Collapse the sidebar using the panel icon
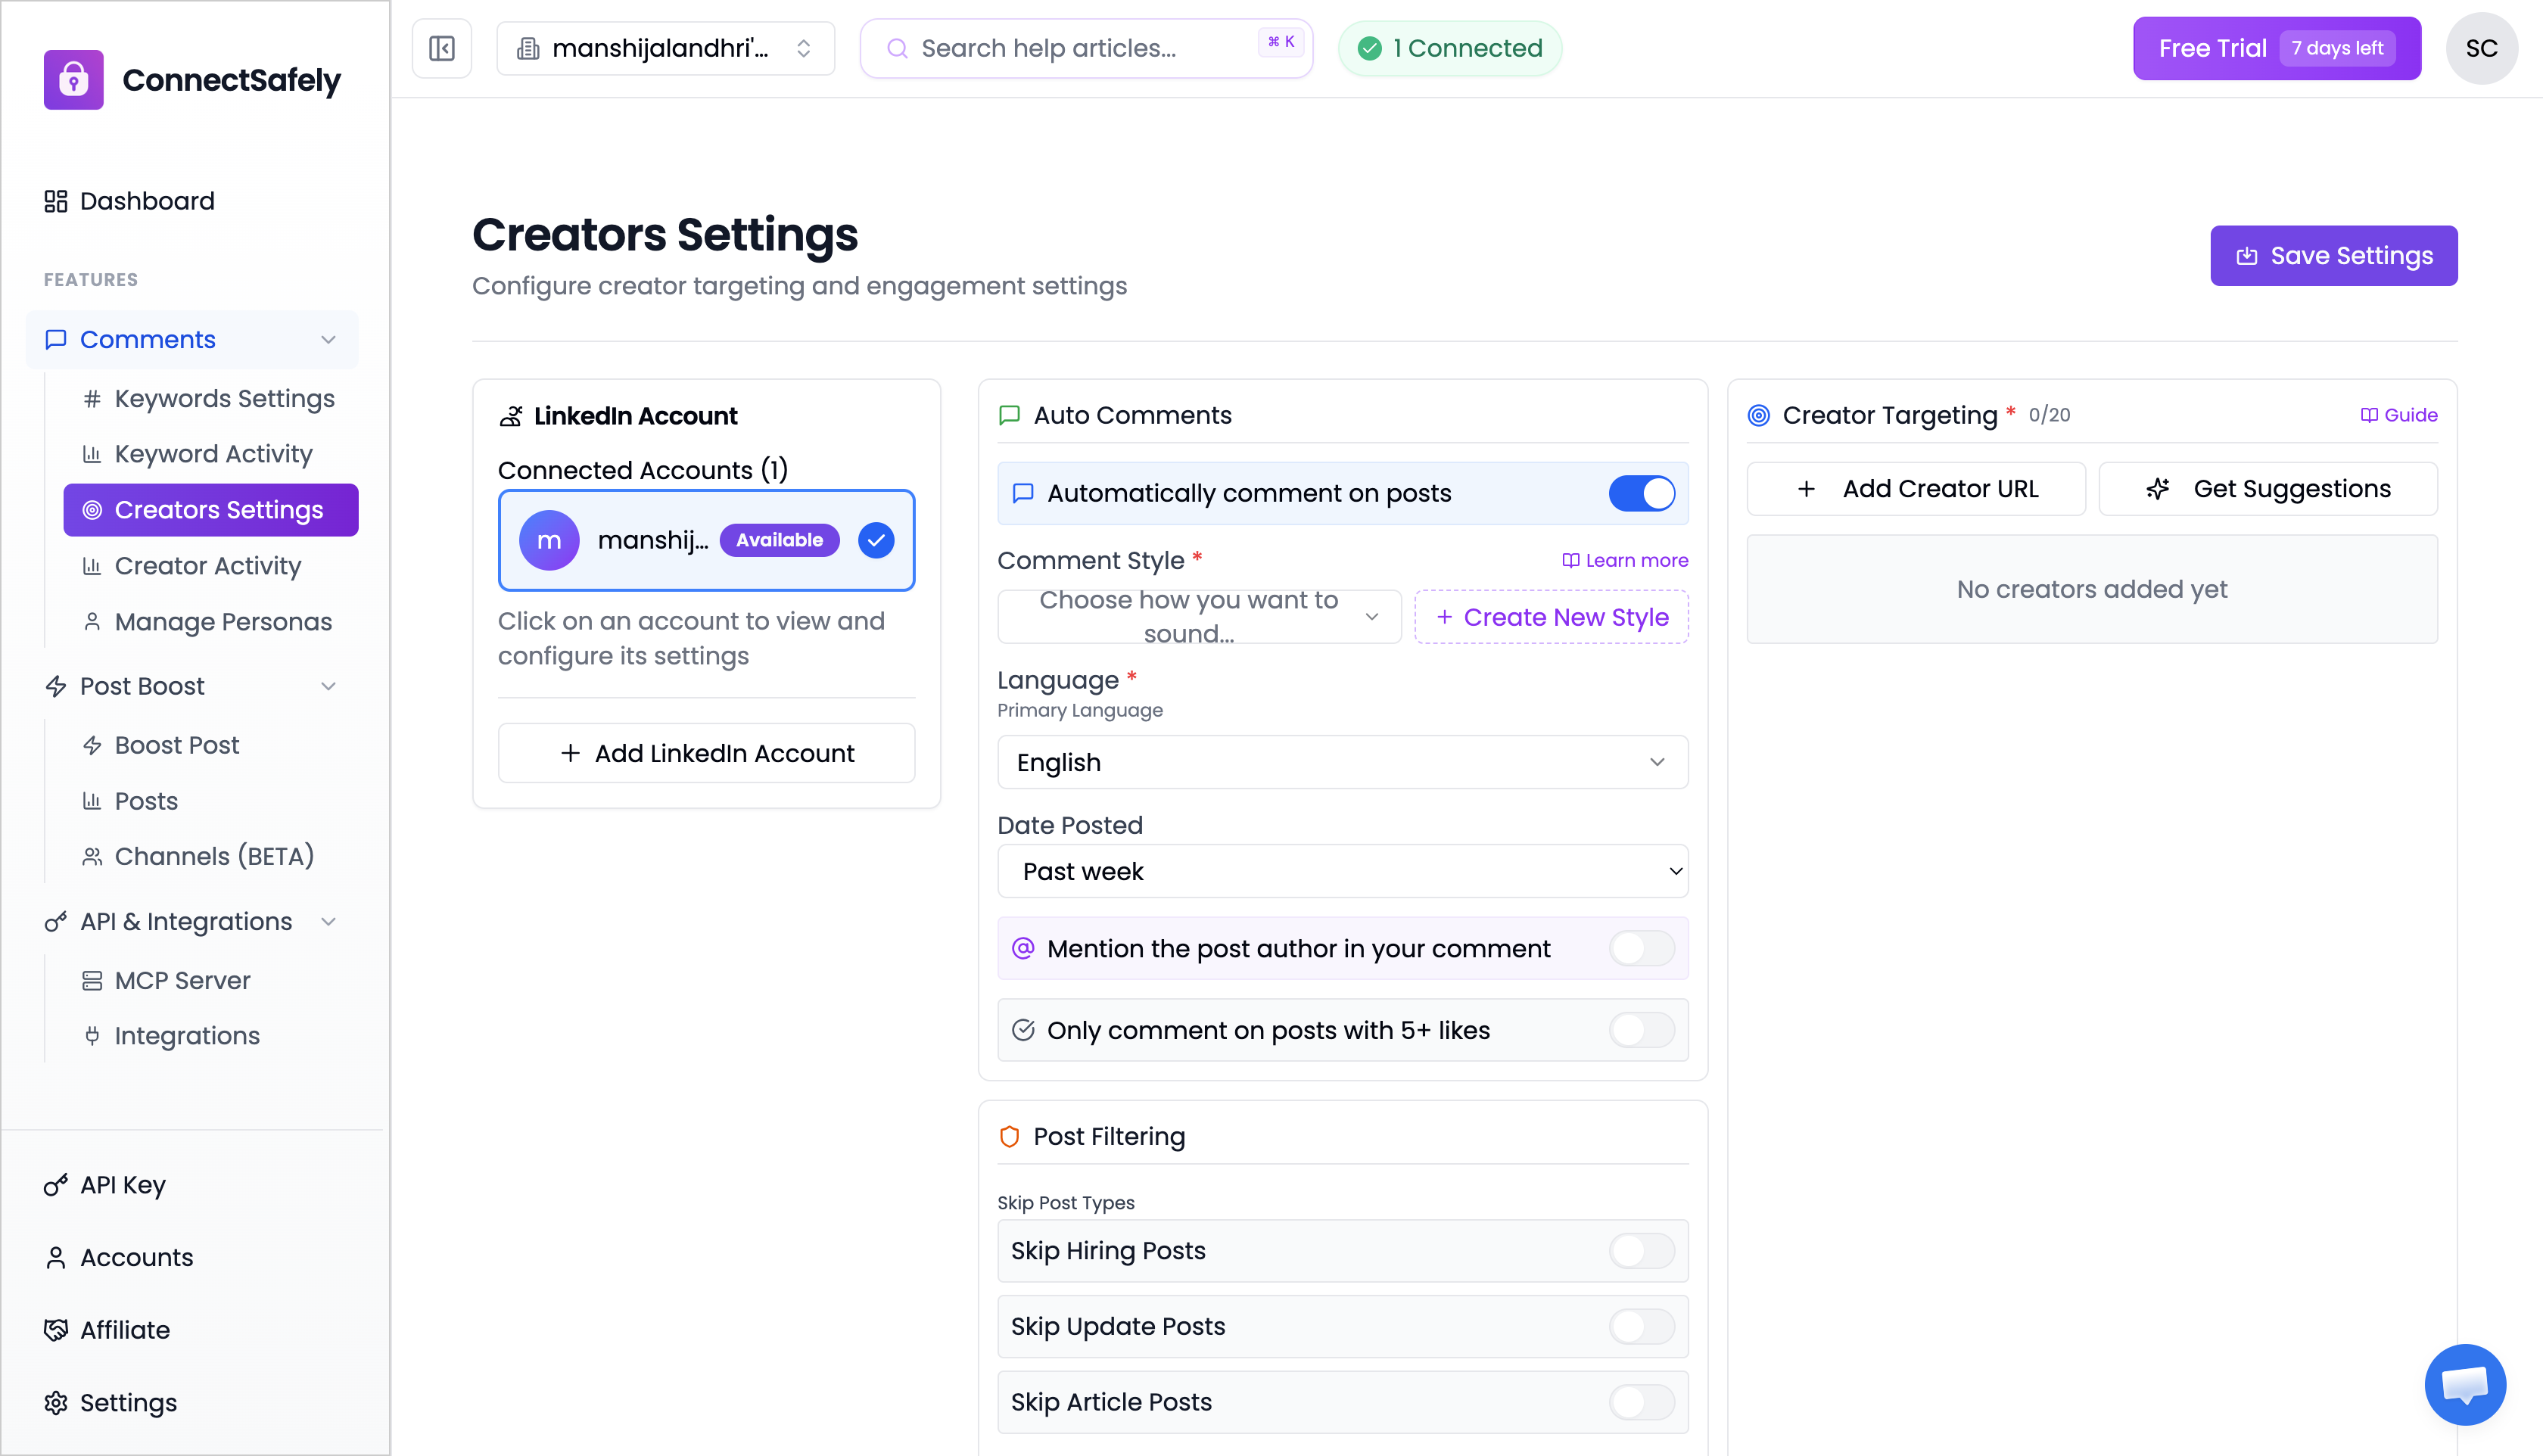2543x1456 pixels. (x=441, y=47)
